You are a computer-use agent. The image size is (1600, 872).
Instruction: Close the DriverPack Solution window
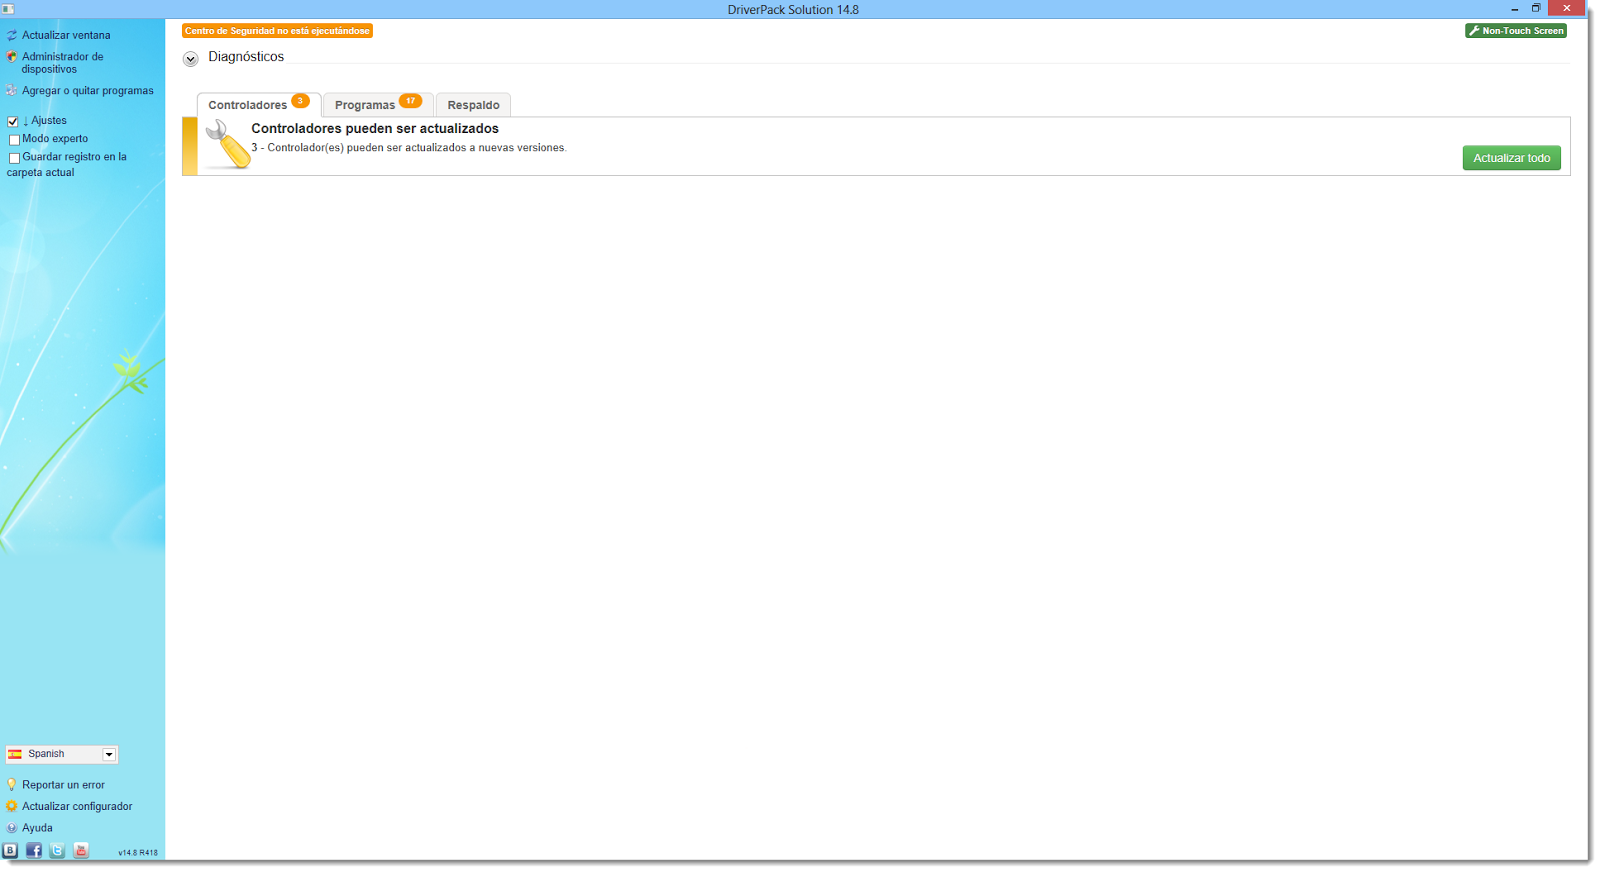[x=1566, y=8]
